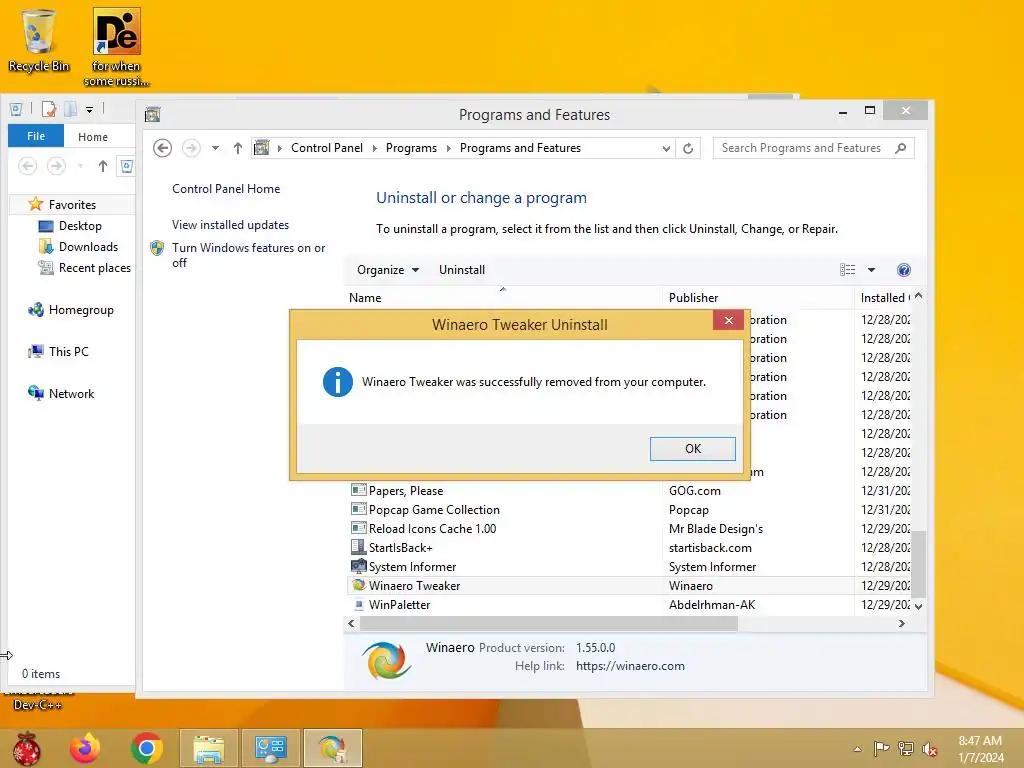The height and width of the screenshot is (768, 1024).
Task: Select Desktop in Explorer navigation pane
Action: pos(80,226)
